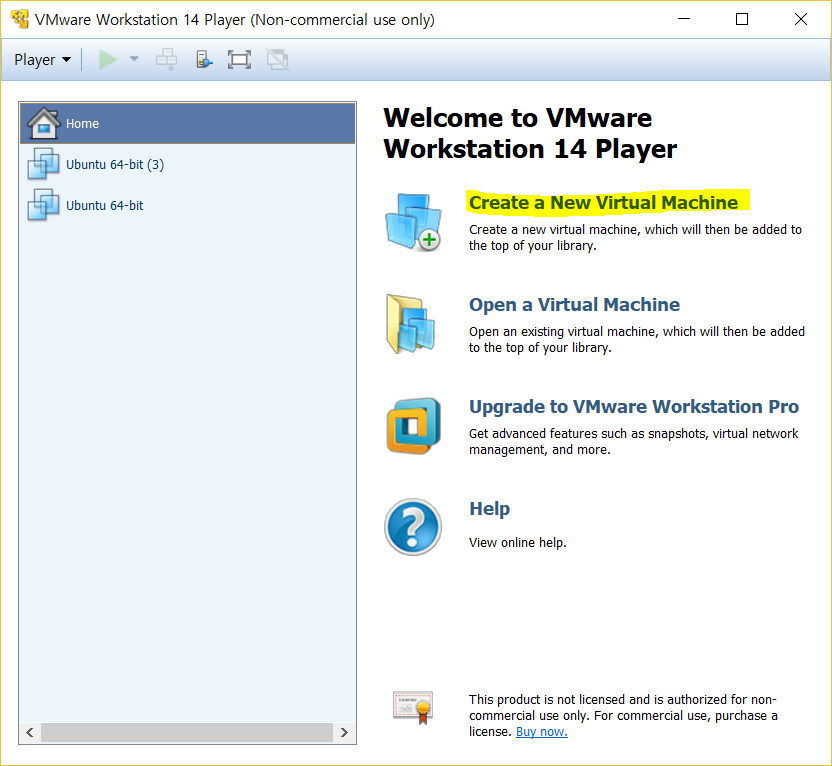Click the VMware app icon in title bar
This screenshot has height=766, width=832.
click(x=20, y=19)
